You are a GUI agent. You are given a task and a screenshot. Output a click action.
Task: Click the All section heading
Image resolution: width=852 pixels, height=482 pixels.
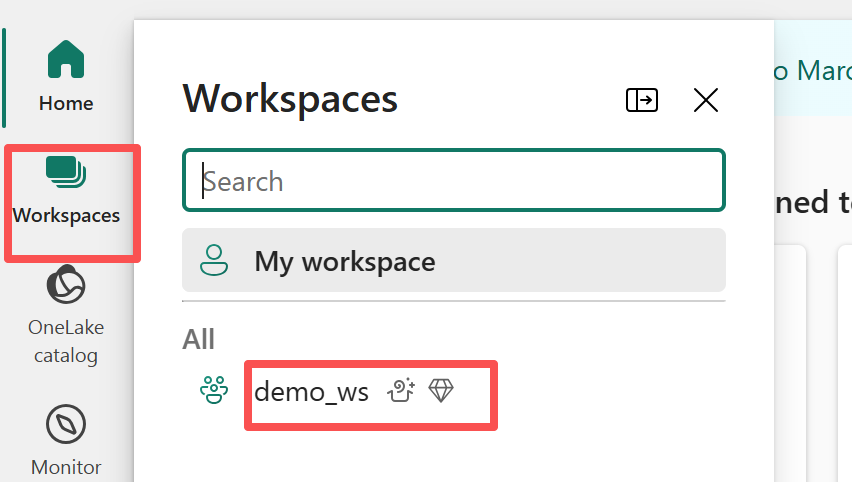(198, 340)
